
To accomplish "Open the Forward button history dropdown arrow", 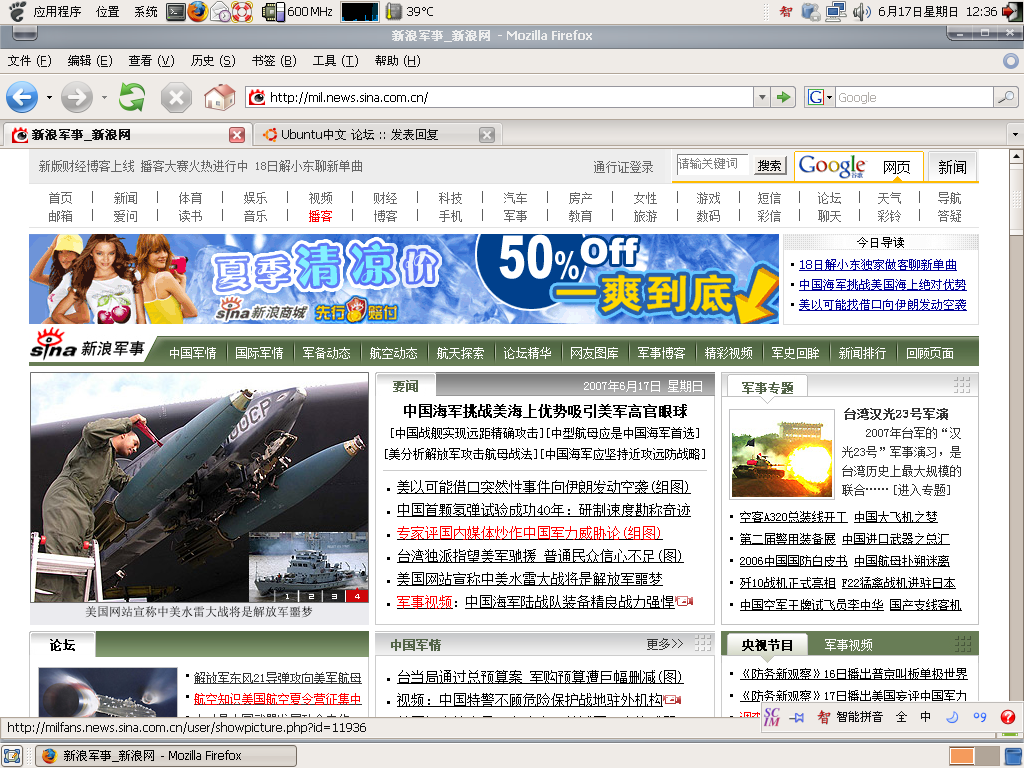I will (x=104, y=98).
